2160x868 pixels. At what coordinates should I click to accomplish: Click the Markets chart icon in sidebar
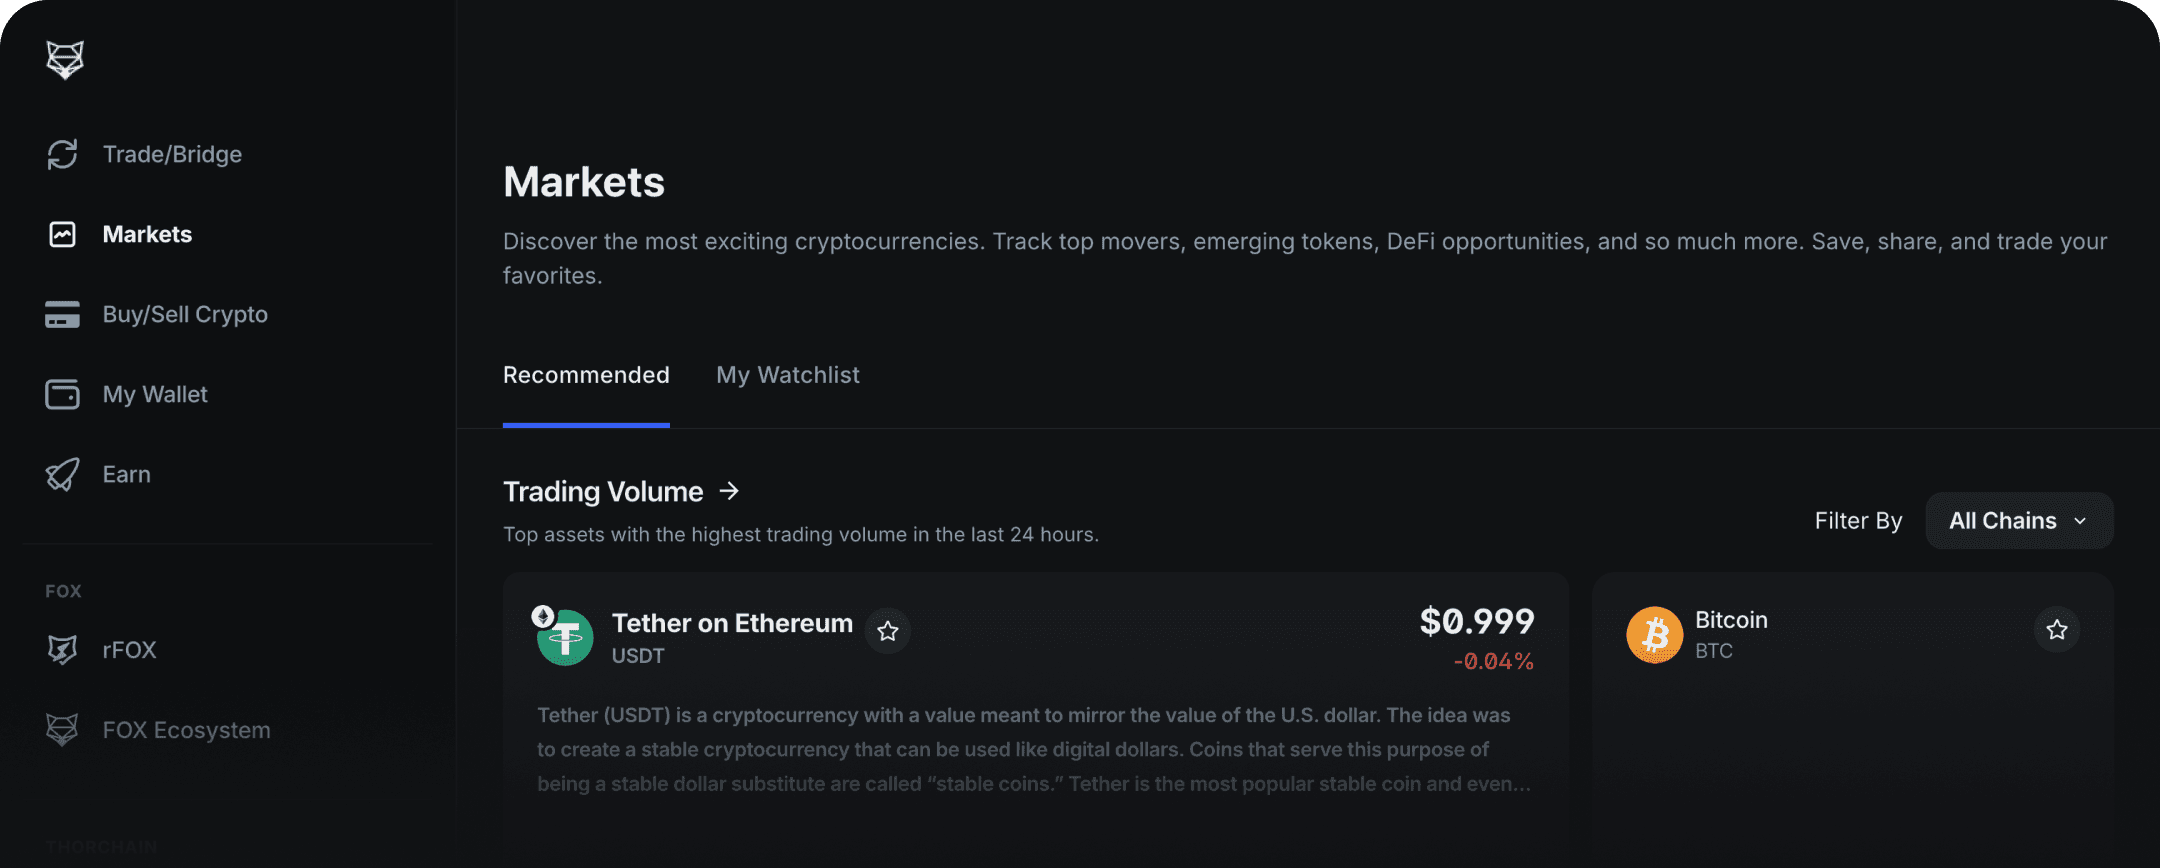(x=62, y=234)
